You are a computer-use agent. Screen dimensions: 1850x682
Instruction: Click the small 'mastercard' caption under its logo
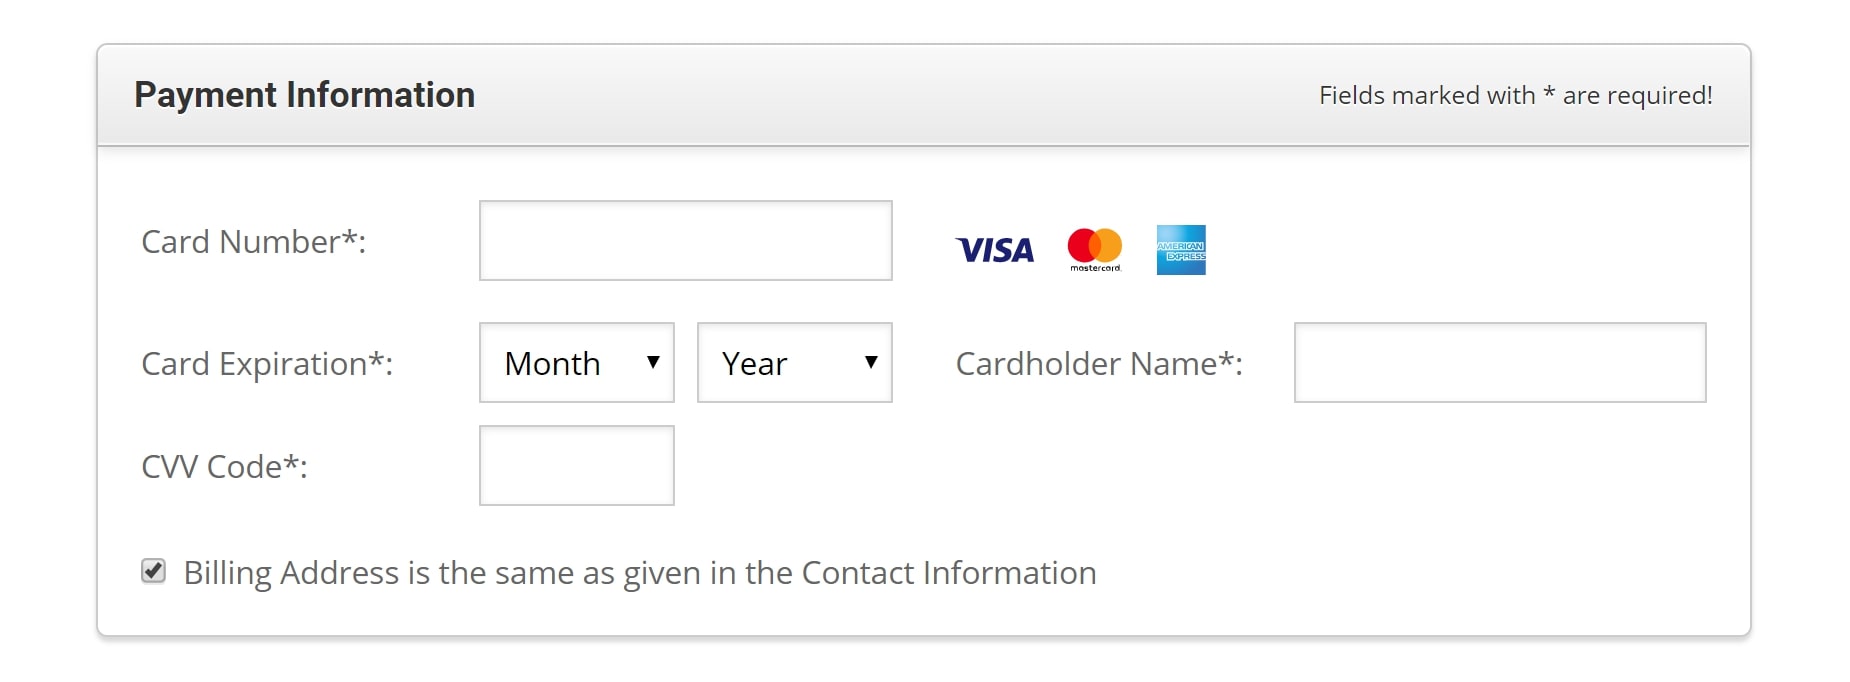[x=1096, y=268]
